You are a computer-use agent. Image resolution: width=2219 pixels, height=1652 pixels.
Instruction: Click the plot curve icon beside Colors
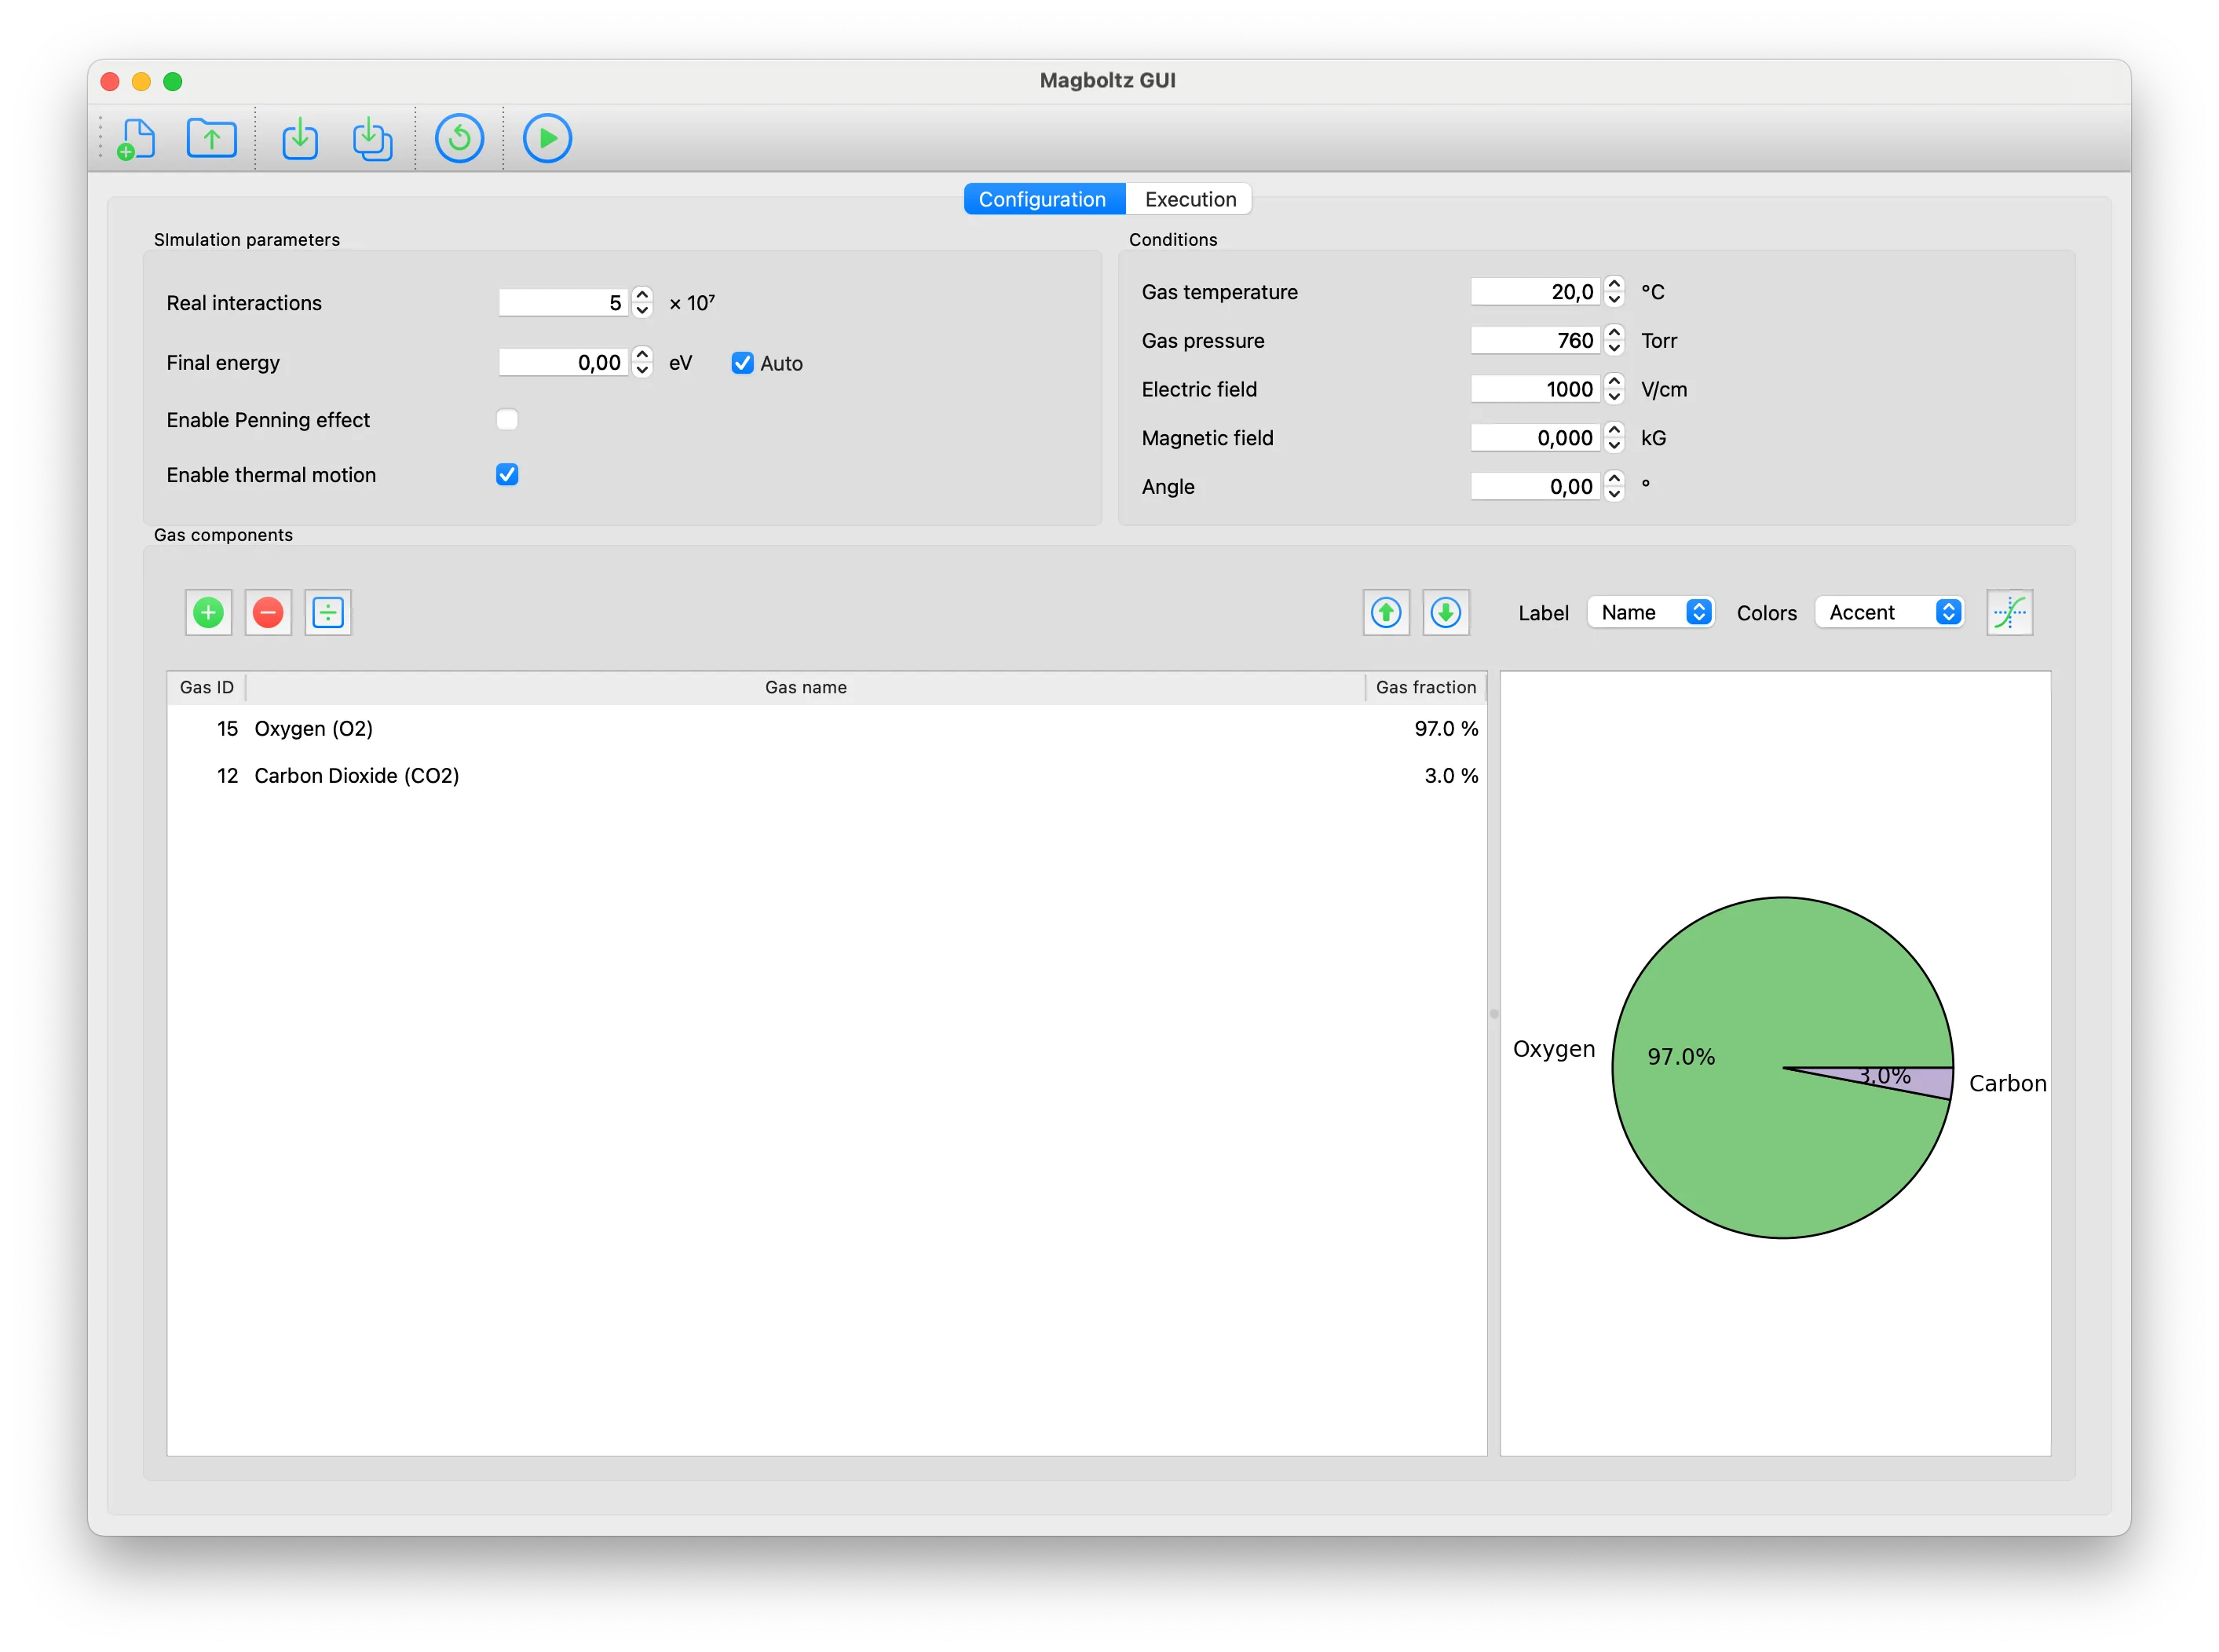click(2009, 612)
